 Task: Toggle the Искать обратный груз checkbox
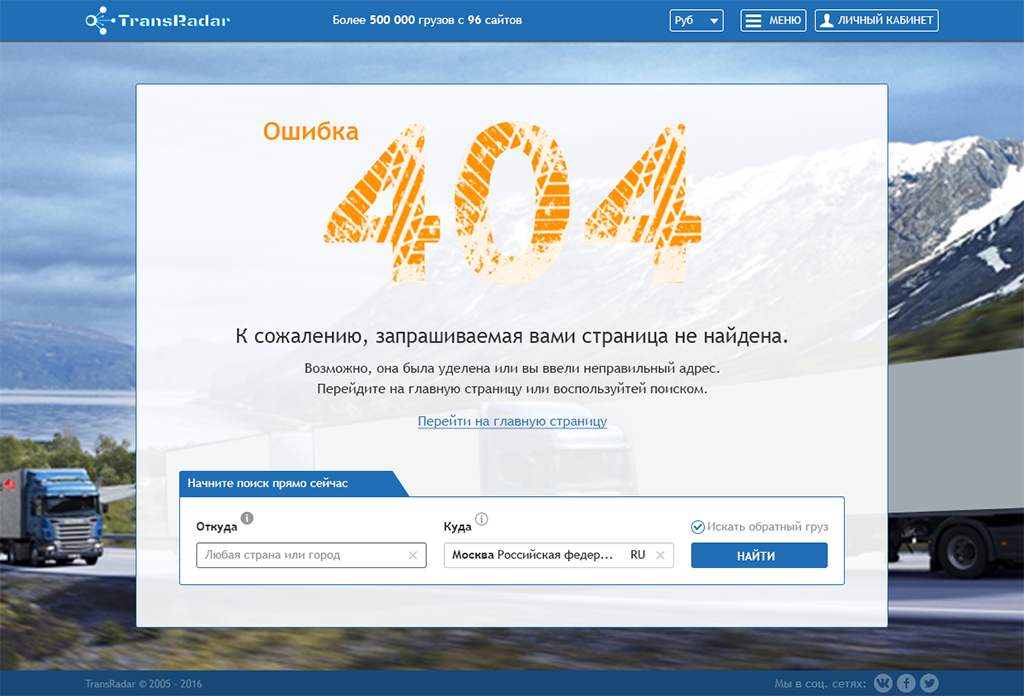click(x=697, y=527)
